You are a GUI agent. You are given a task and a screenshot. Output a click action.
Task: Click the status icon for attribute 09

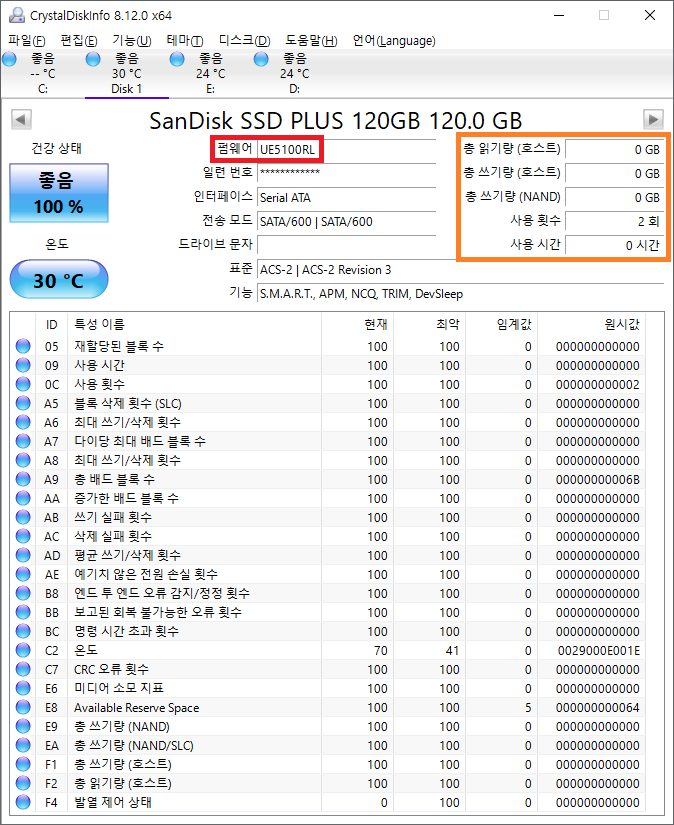(x=23, y=365)
